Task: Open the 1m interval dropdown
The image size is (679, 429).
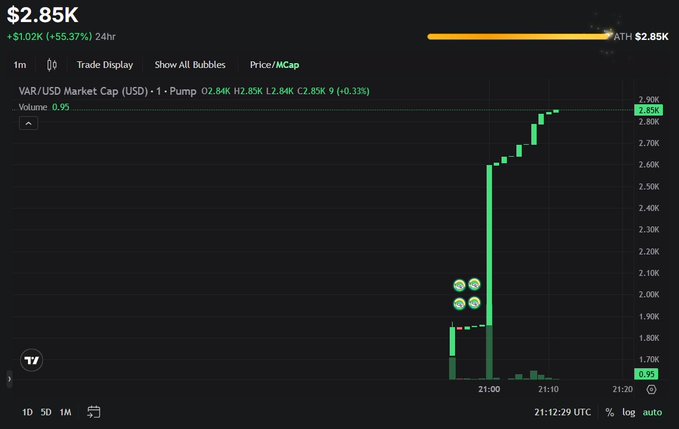Action: click(20, 65)
